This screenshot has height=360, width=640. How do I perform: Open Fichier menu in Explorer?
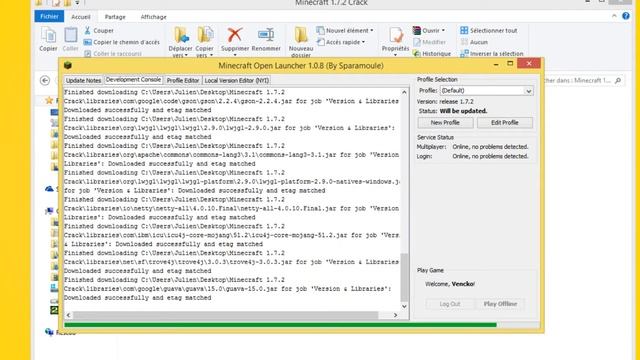[x=49, y=16]
